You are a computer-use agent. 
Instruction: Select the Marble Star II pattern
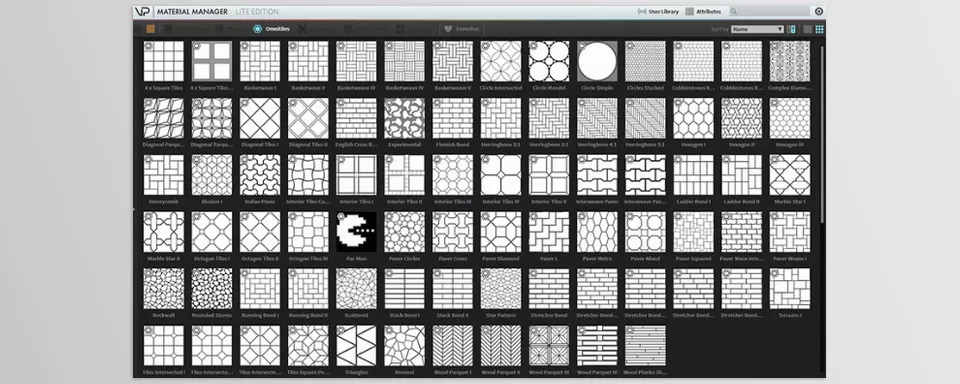pyautogui.click(x=163, y=232)
